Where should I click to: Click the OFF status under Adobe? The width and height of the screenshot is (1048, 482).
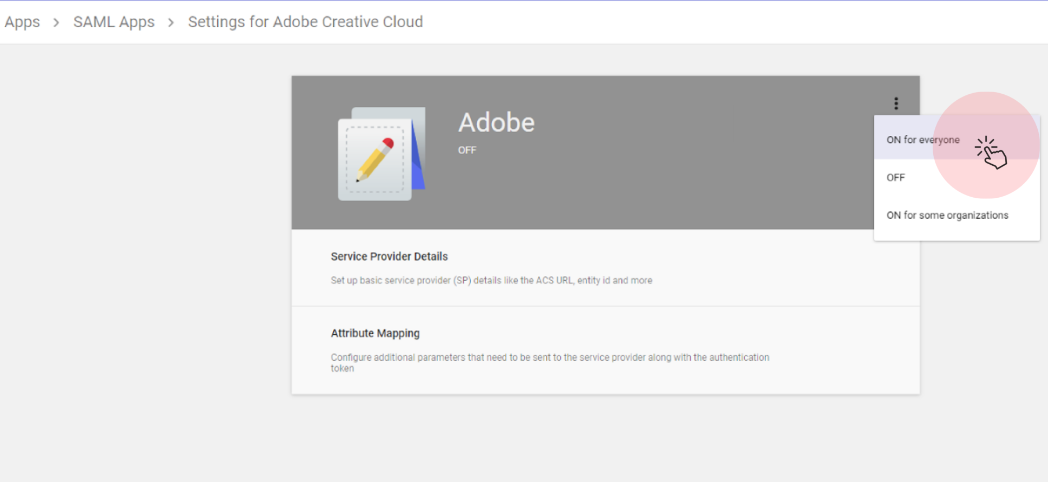click(x=467, y=150)
